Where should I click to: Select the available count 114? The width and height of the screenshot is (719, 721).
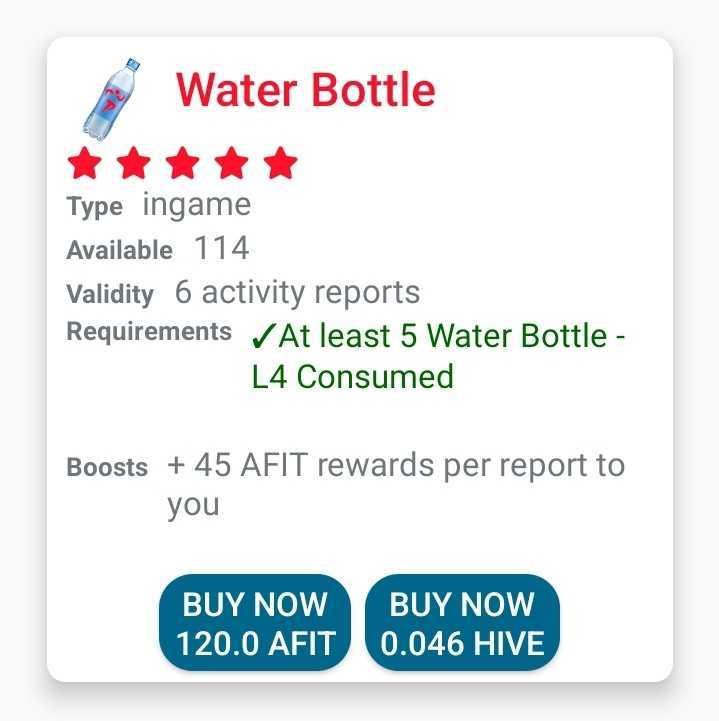coord(221,248)
